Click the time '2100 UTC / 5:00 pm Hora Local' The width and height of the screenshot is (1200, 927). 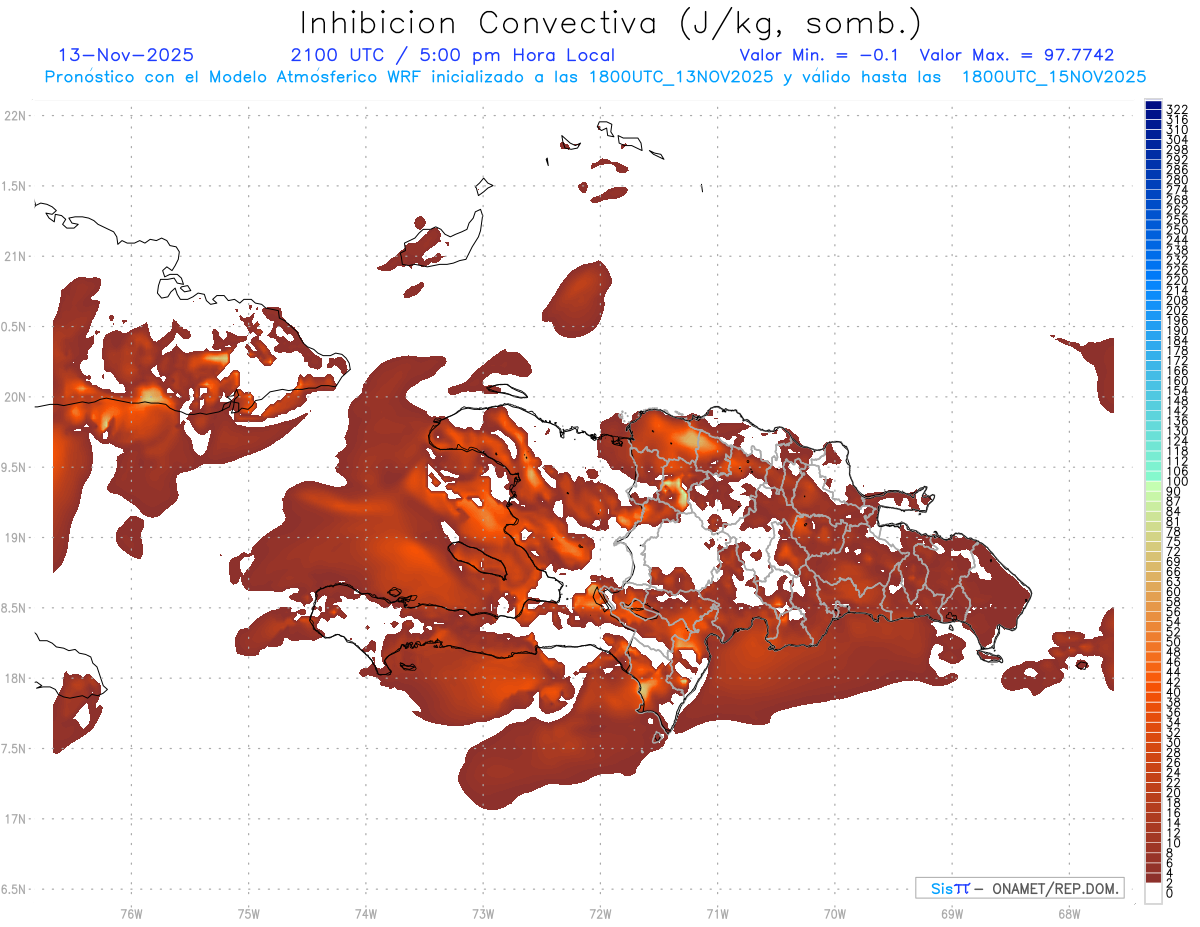coord(453,55)
